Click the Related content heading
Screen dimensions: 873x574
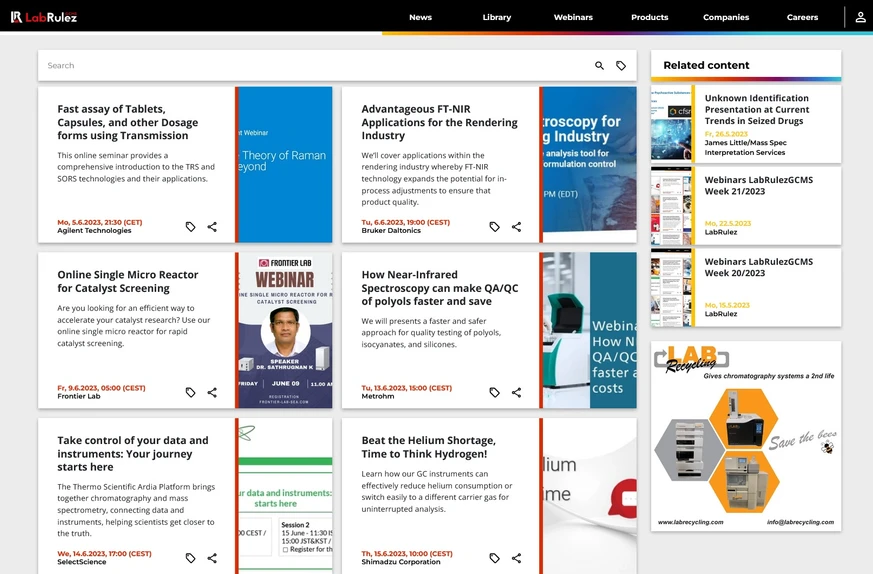click(706, 65)
